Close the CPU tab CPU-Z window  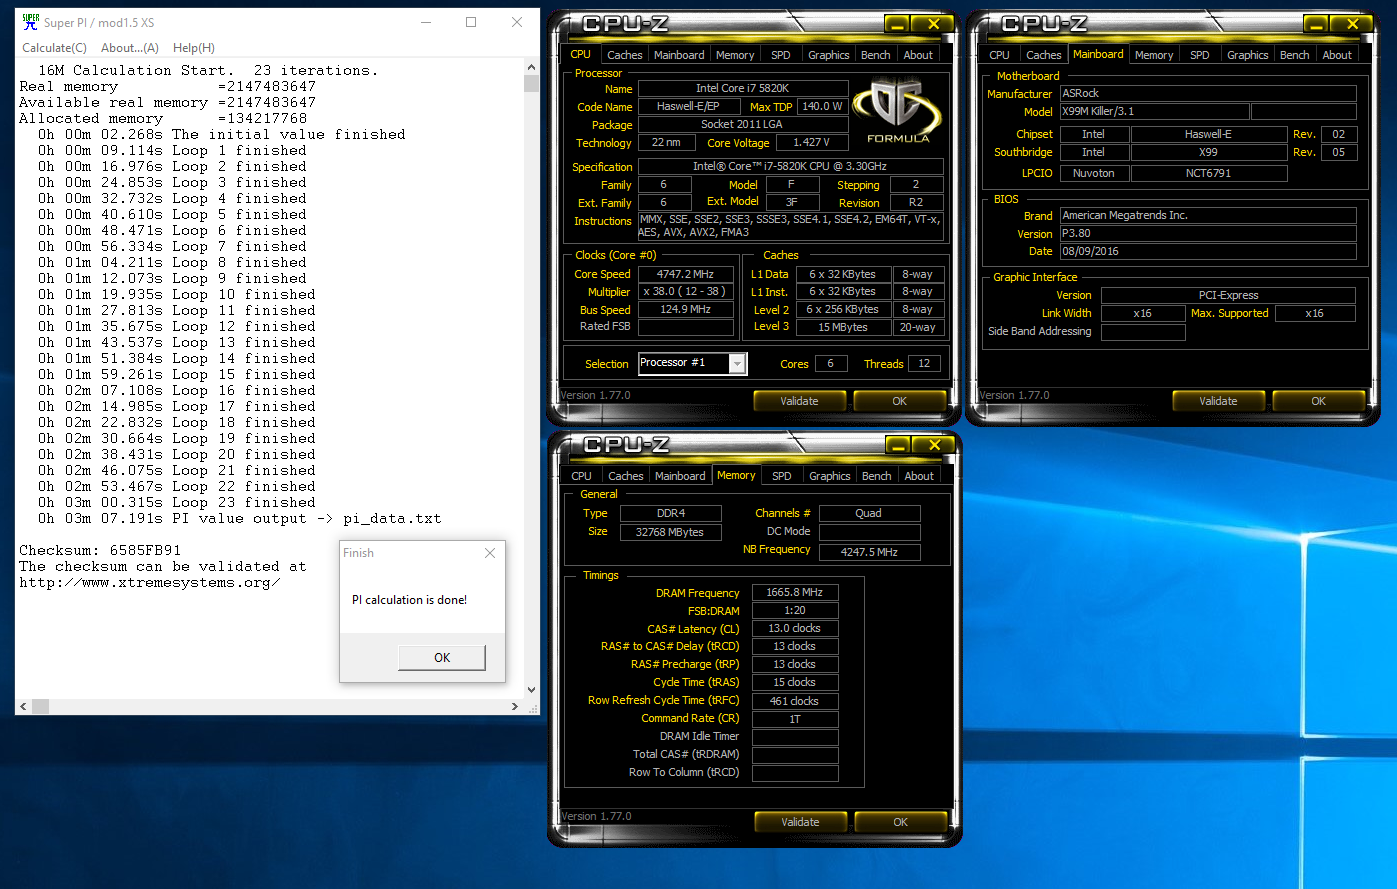point(934,25)
